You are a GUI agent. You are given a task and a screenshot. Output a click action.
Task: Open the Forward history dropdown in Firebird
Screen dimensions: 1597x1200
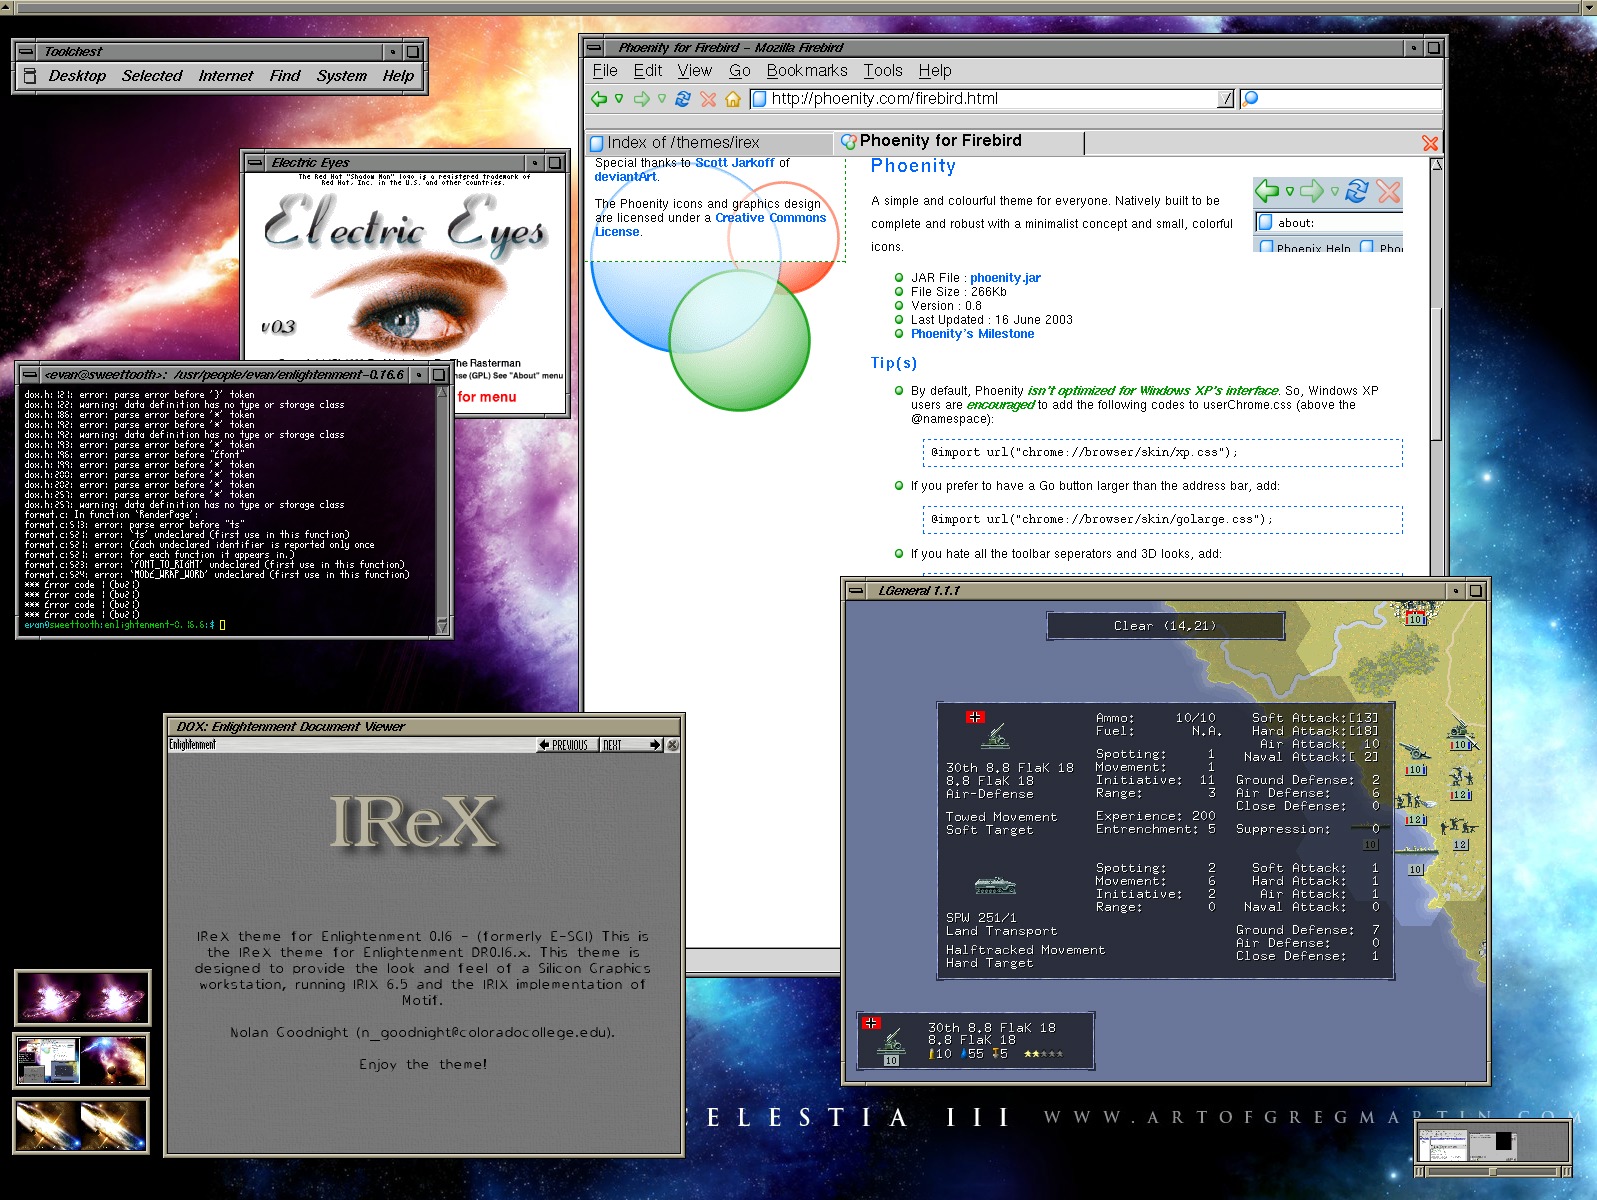click(x=661, y=98)
